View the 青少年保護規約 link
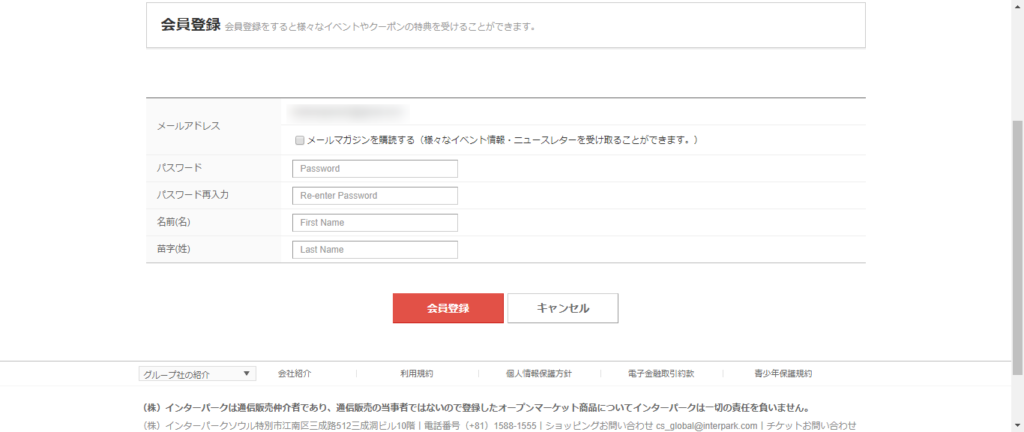The height and width of the screenshot is (432, 1024). pos(783,374)
